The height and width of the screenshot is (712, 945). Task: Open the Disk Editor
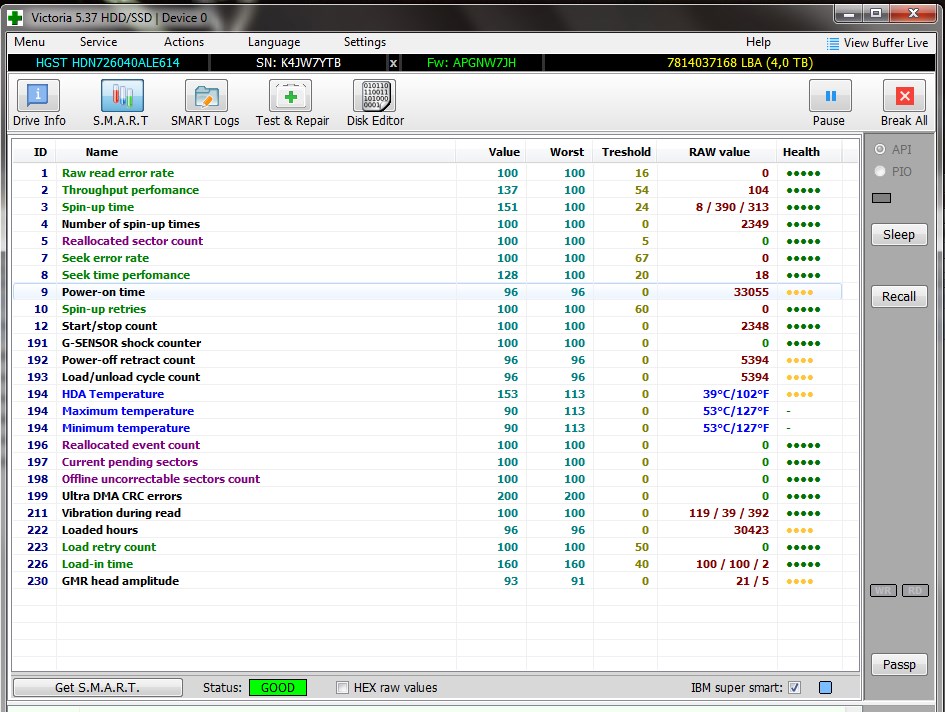(375, 103)
